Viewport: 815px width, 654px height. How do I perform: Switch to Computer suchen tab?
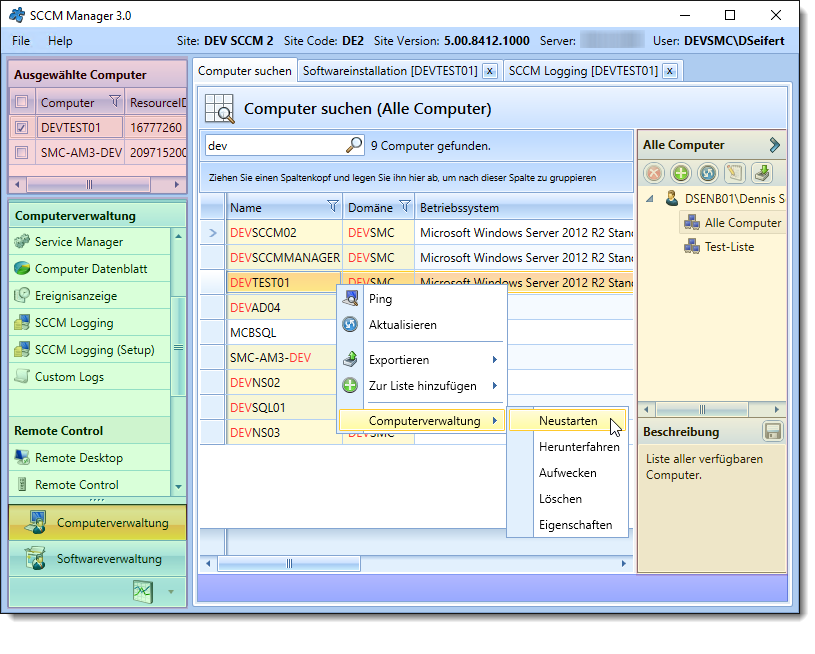pos(245,71)
